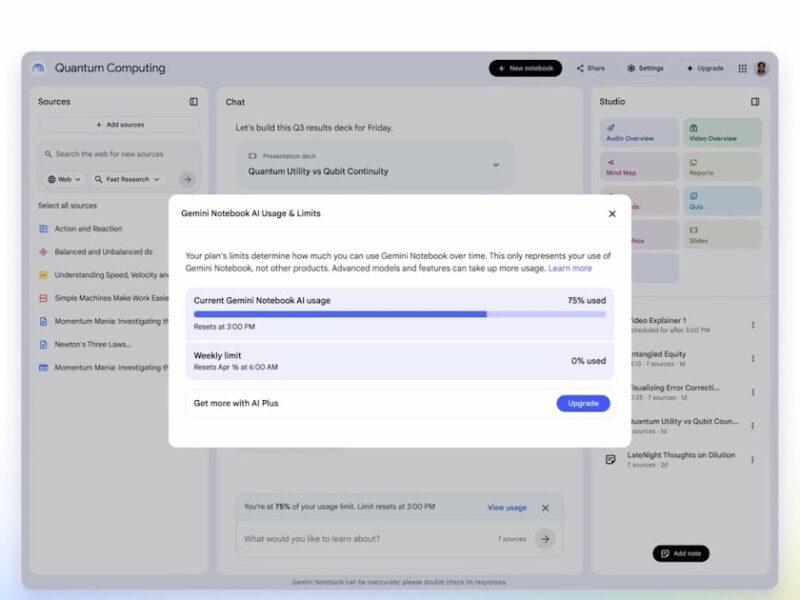This screenshot has height=600, width=800.
Task: Click the Understanding Speed, Velocity source icon
Action: pyautogui.click(x=43, y=275)
